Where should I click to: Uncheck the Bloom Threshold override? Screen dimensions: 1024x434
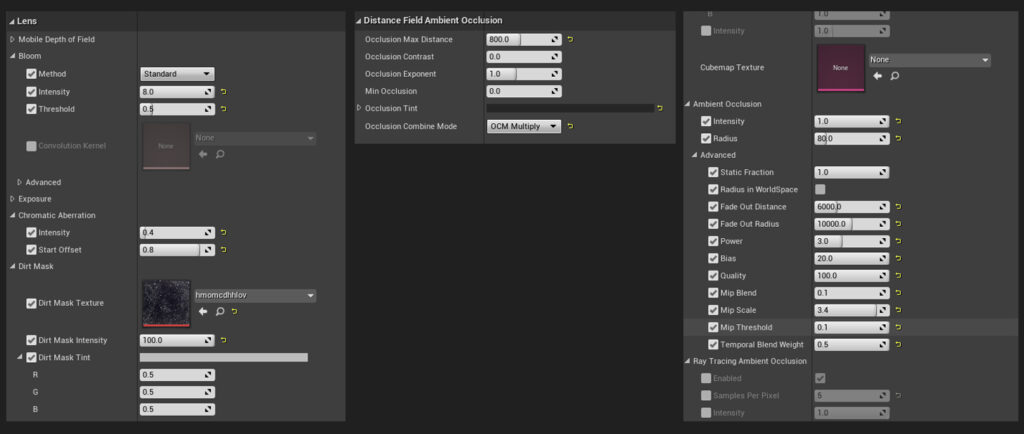pyautogui.click(x=31, y=109)
